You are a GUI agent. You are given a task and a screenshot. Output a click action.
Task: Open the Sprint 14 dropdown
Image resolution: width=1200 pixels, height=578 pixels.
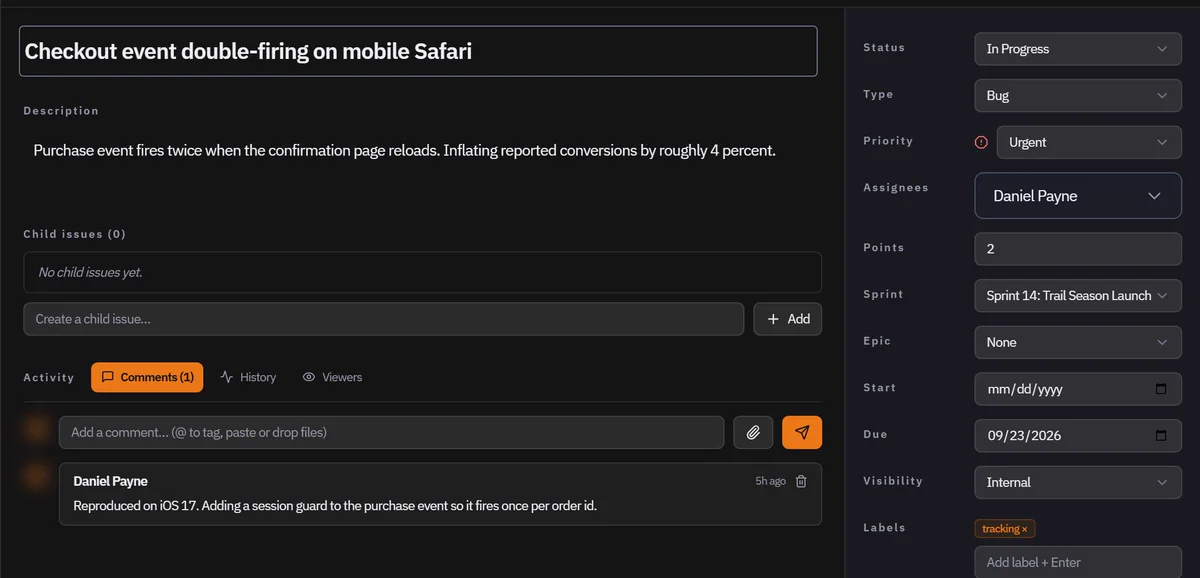pyautogui.click(x=1078, y=295)
